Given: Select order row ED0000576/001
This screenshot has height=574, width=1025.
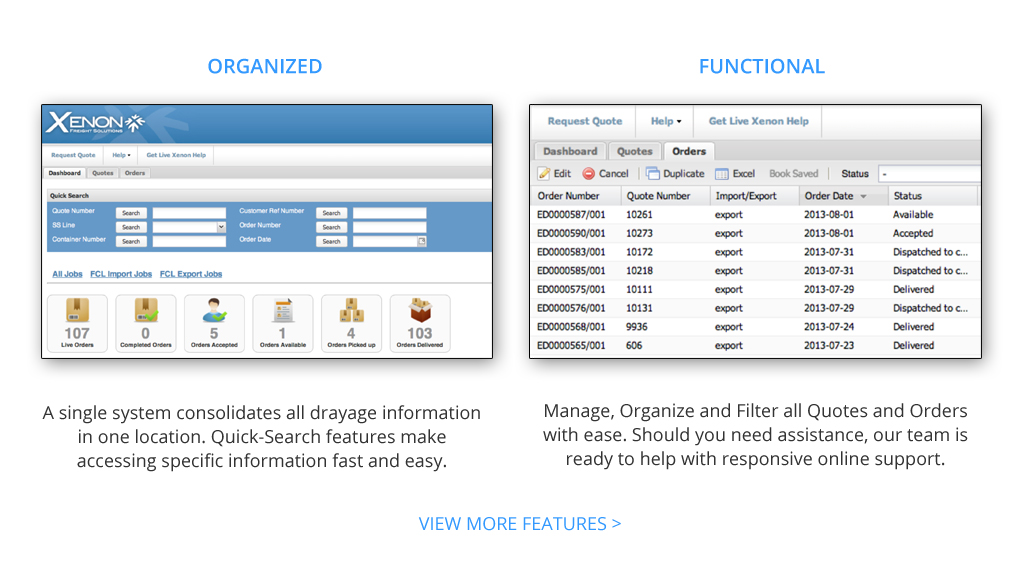Looking at the screenshot, I should [755, 308].
